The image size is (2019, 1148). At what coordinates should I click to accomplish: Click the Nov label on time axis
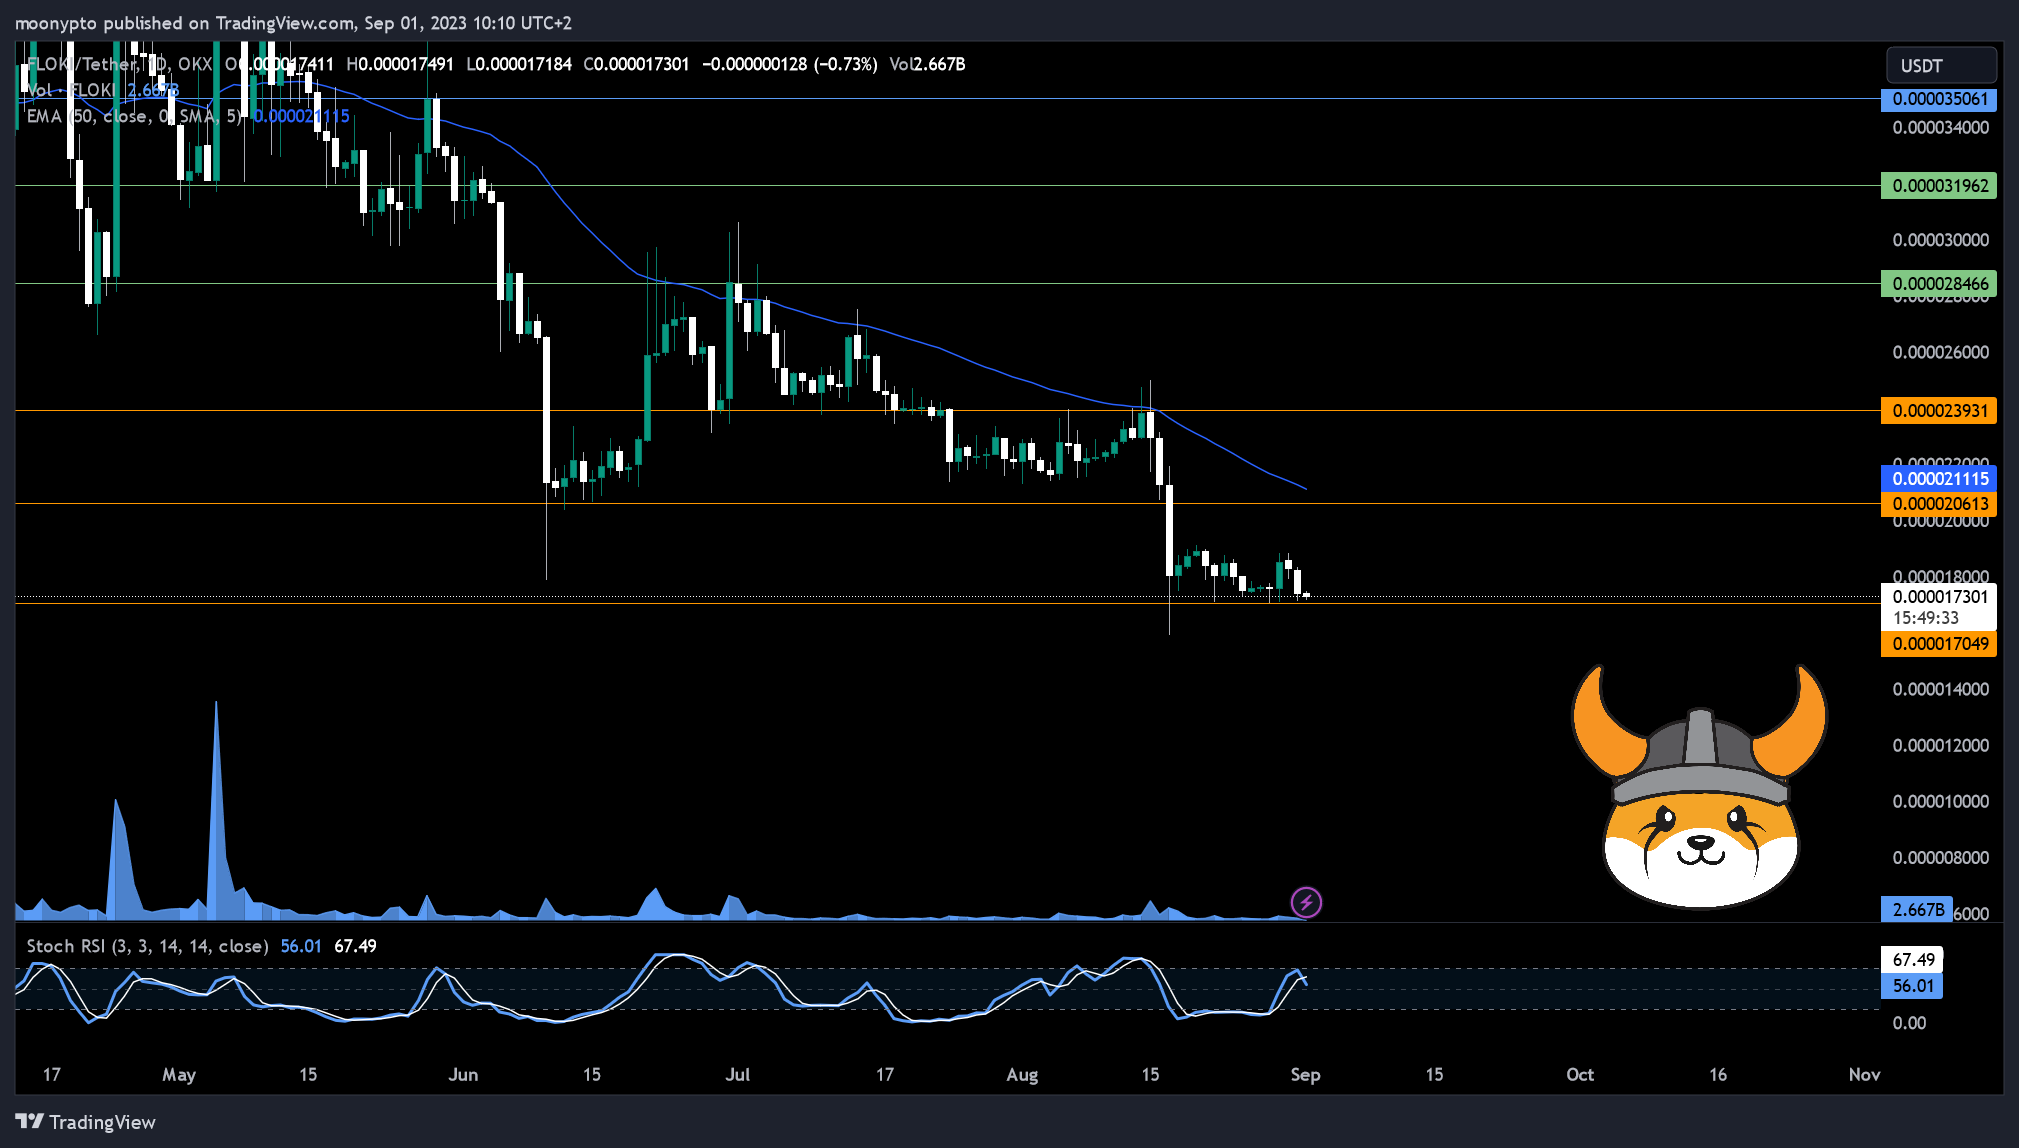(1864, 1075)
